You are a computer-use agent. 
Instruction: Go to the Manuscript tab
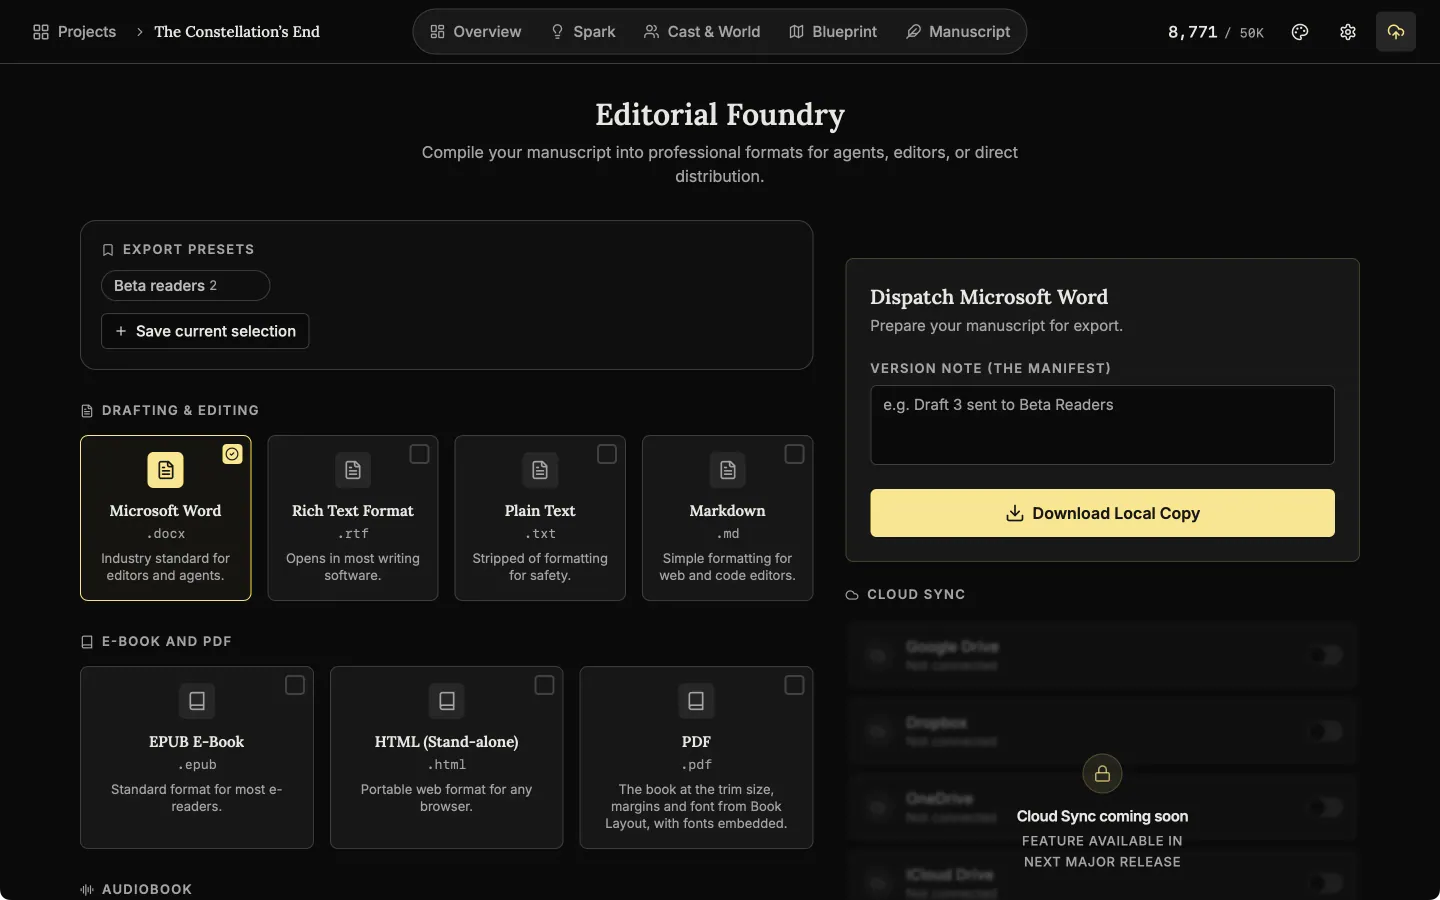pos(958,32)
